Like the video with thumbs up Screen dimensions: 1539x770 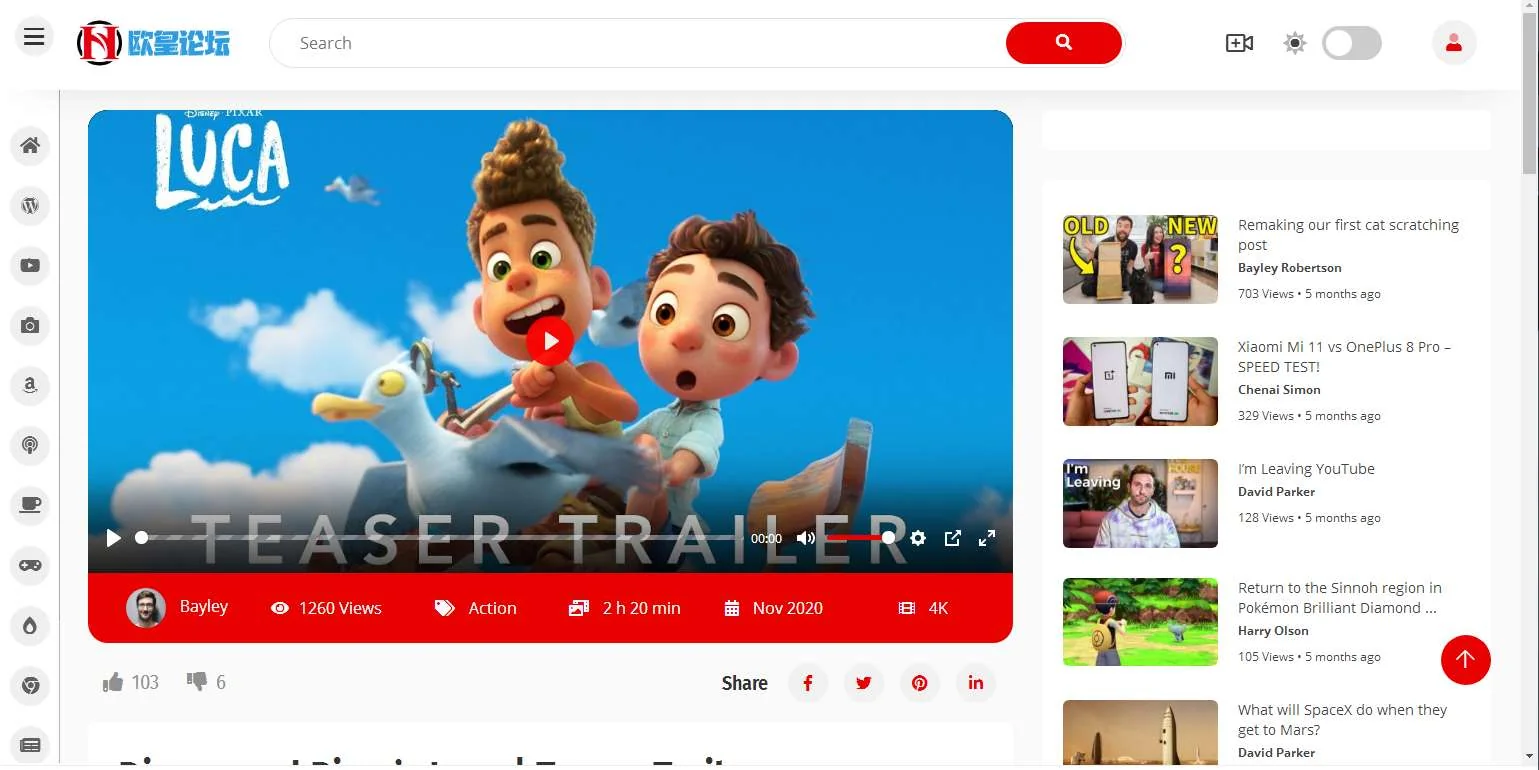(113, 682)
